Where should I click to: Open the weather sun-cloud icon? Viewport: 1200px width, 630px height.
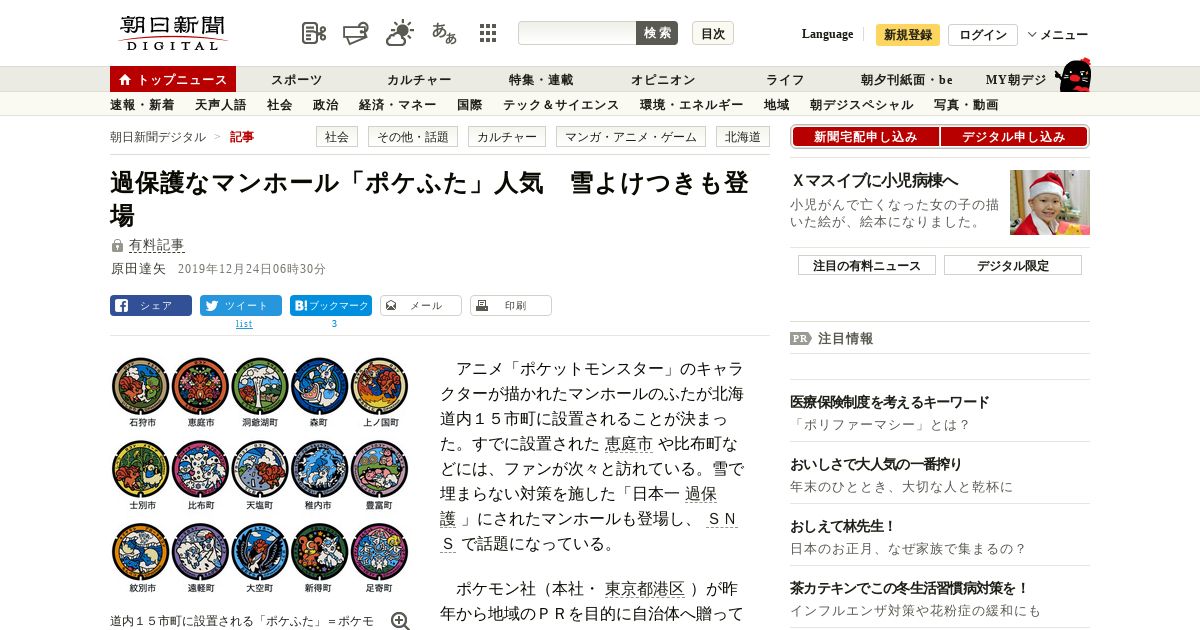pyautogui.click(x=400, y=33)
